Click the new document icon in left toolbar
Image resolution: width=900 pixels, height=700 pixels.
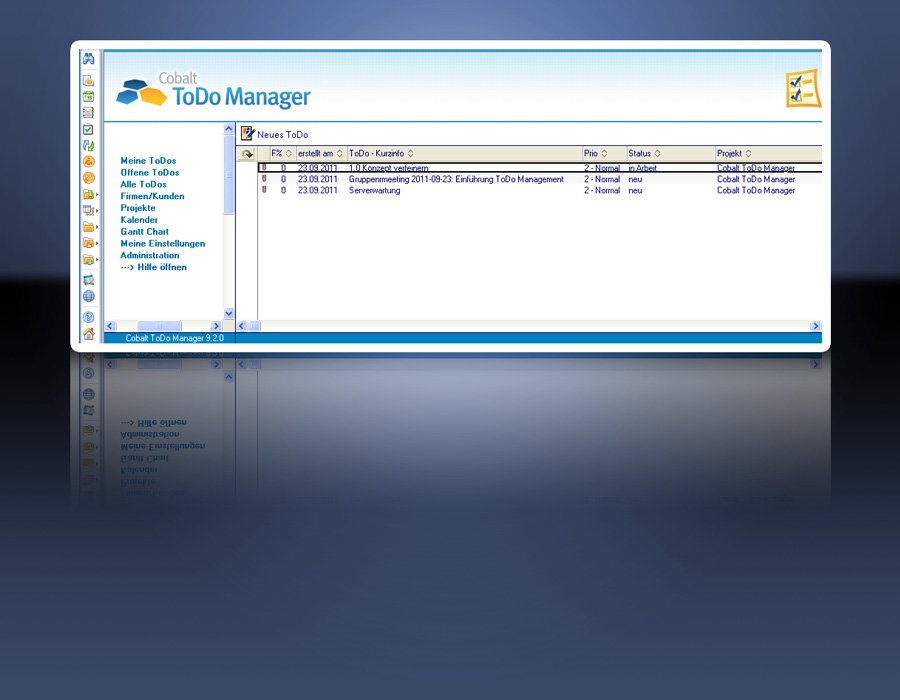[88, 80]
